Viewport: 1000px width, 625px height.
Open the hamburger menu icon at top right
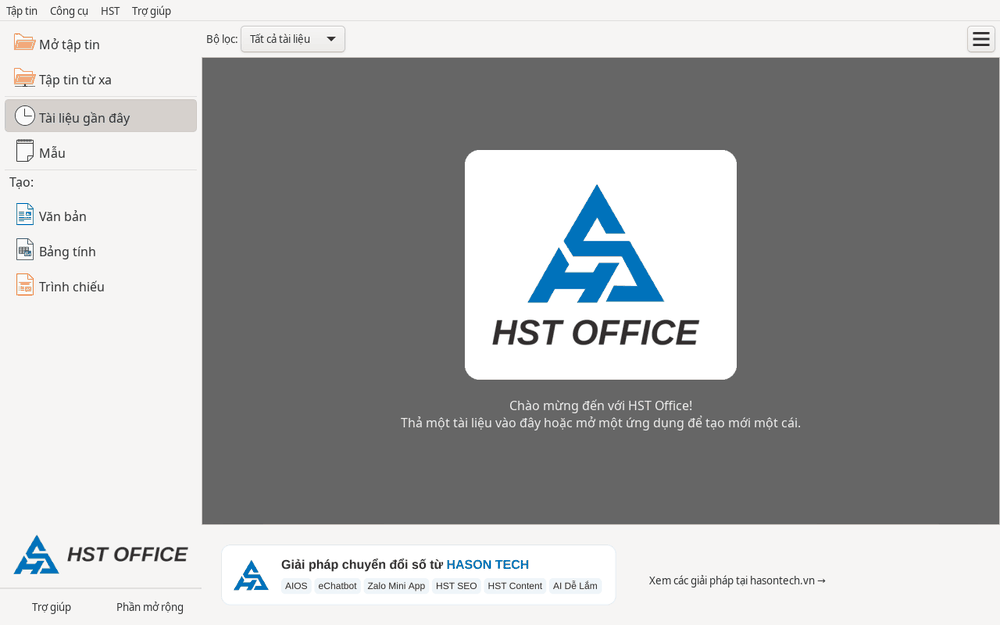pyautogui.click(x=981, y=40)
